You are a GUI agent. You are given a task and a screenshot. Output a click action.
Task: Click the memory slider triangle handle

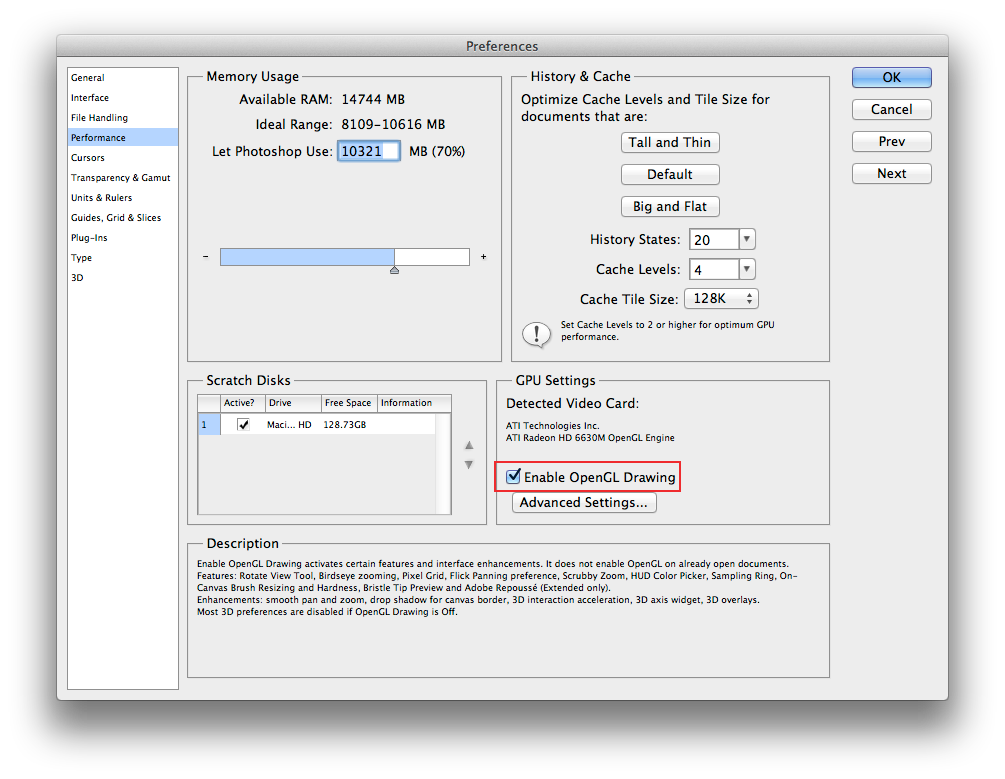click(x=395, y=270)
